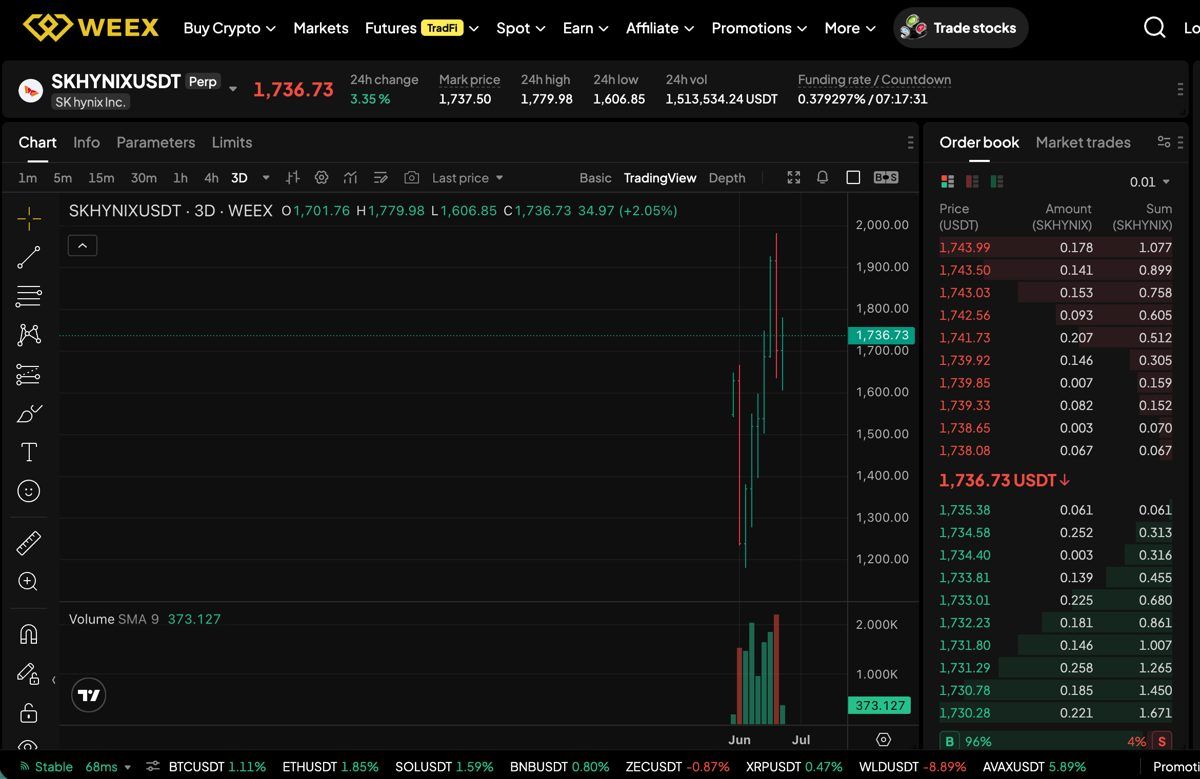Viewport: 1200px width, 779px height.
Task: Open chart axis settings gear
Action: [883, 740]
